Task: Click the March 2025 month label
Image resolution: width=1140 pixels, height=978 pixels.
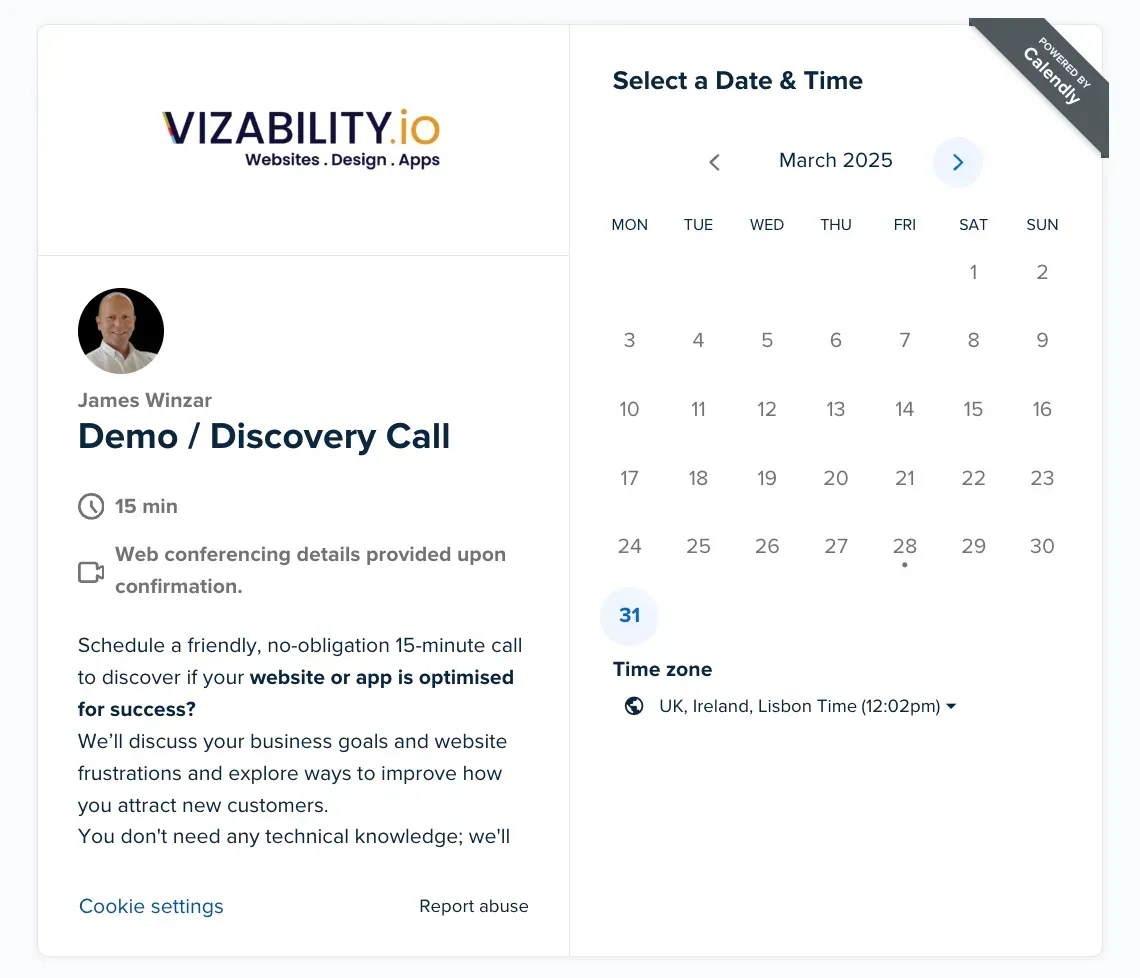Action: [x=836, y=160]
